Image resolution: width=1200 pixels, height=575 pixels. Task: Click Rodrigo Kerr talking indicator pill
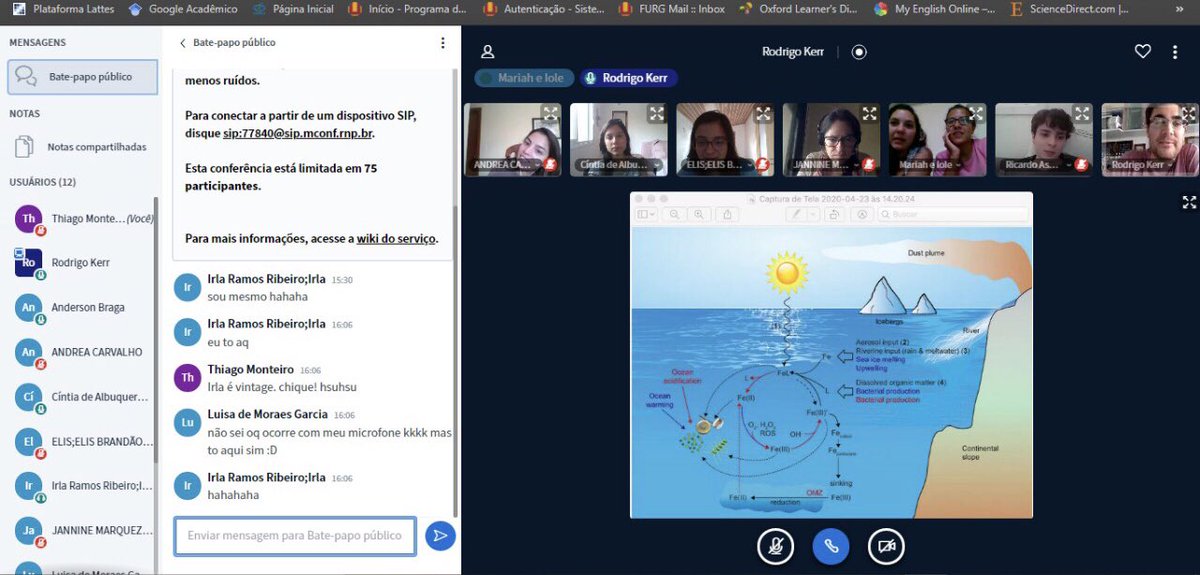tap(629, 78)
